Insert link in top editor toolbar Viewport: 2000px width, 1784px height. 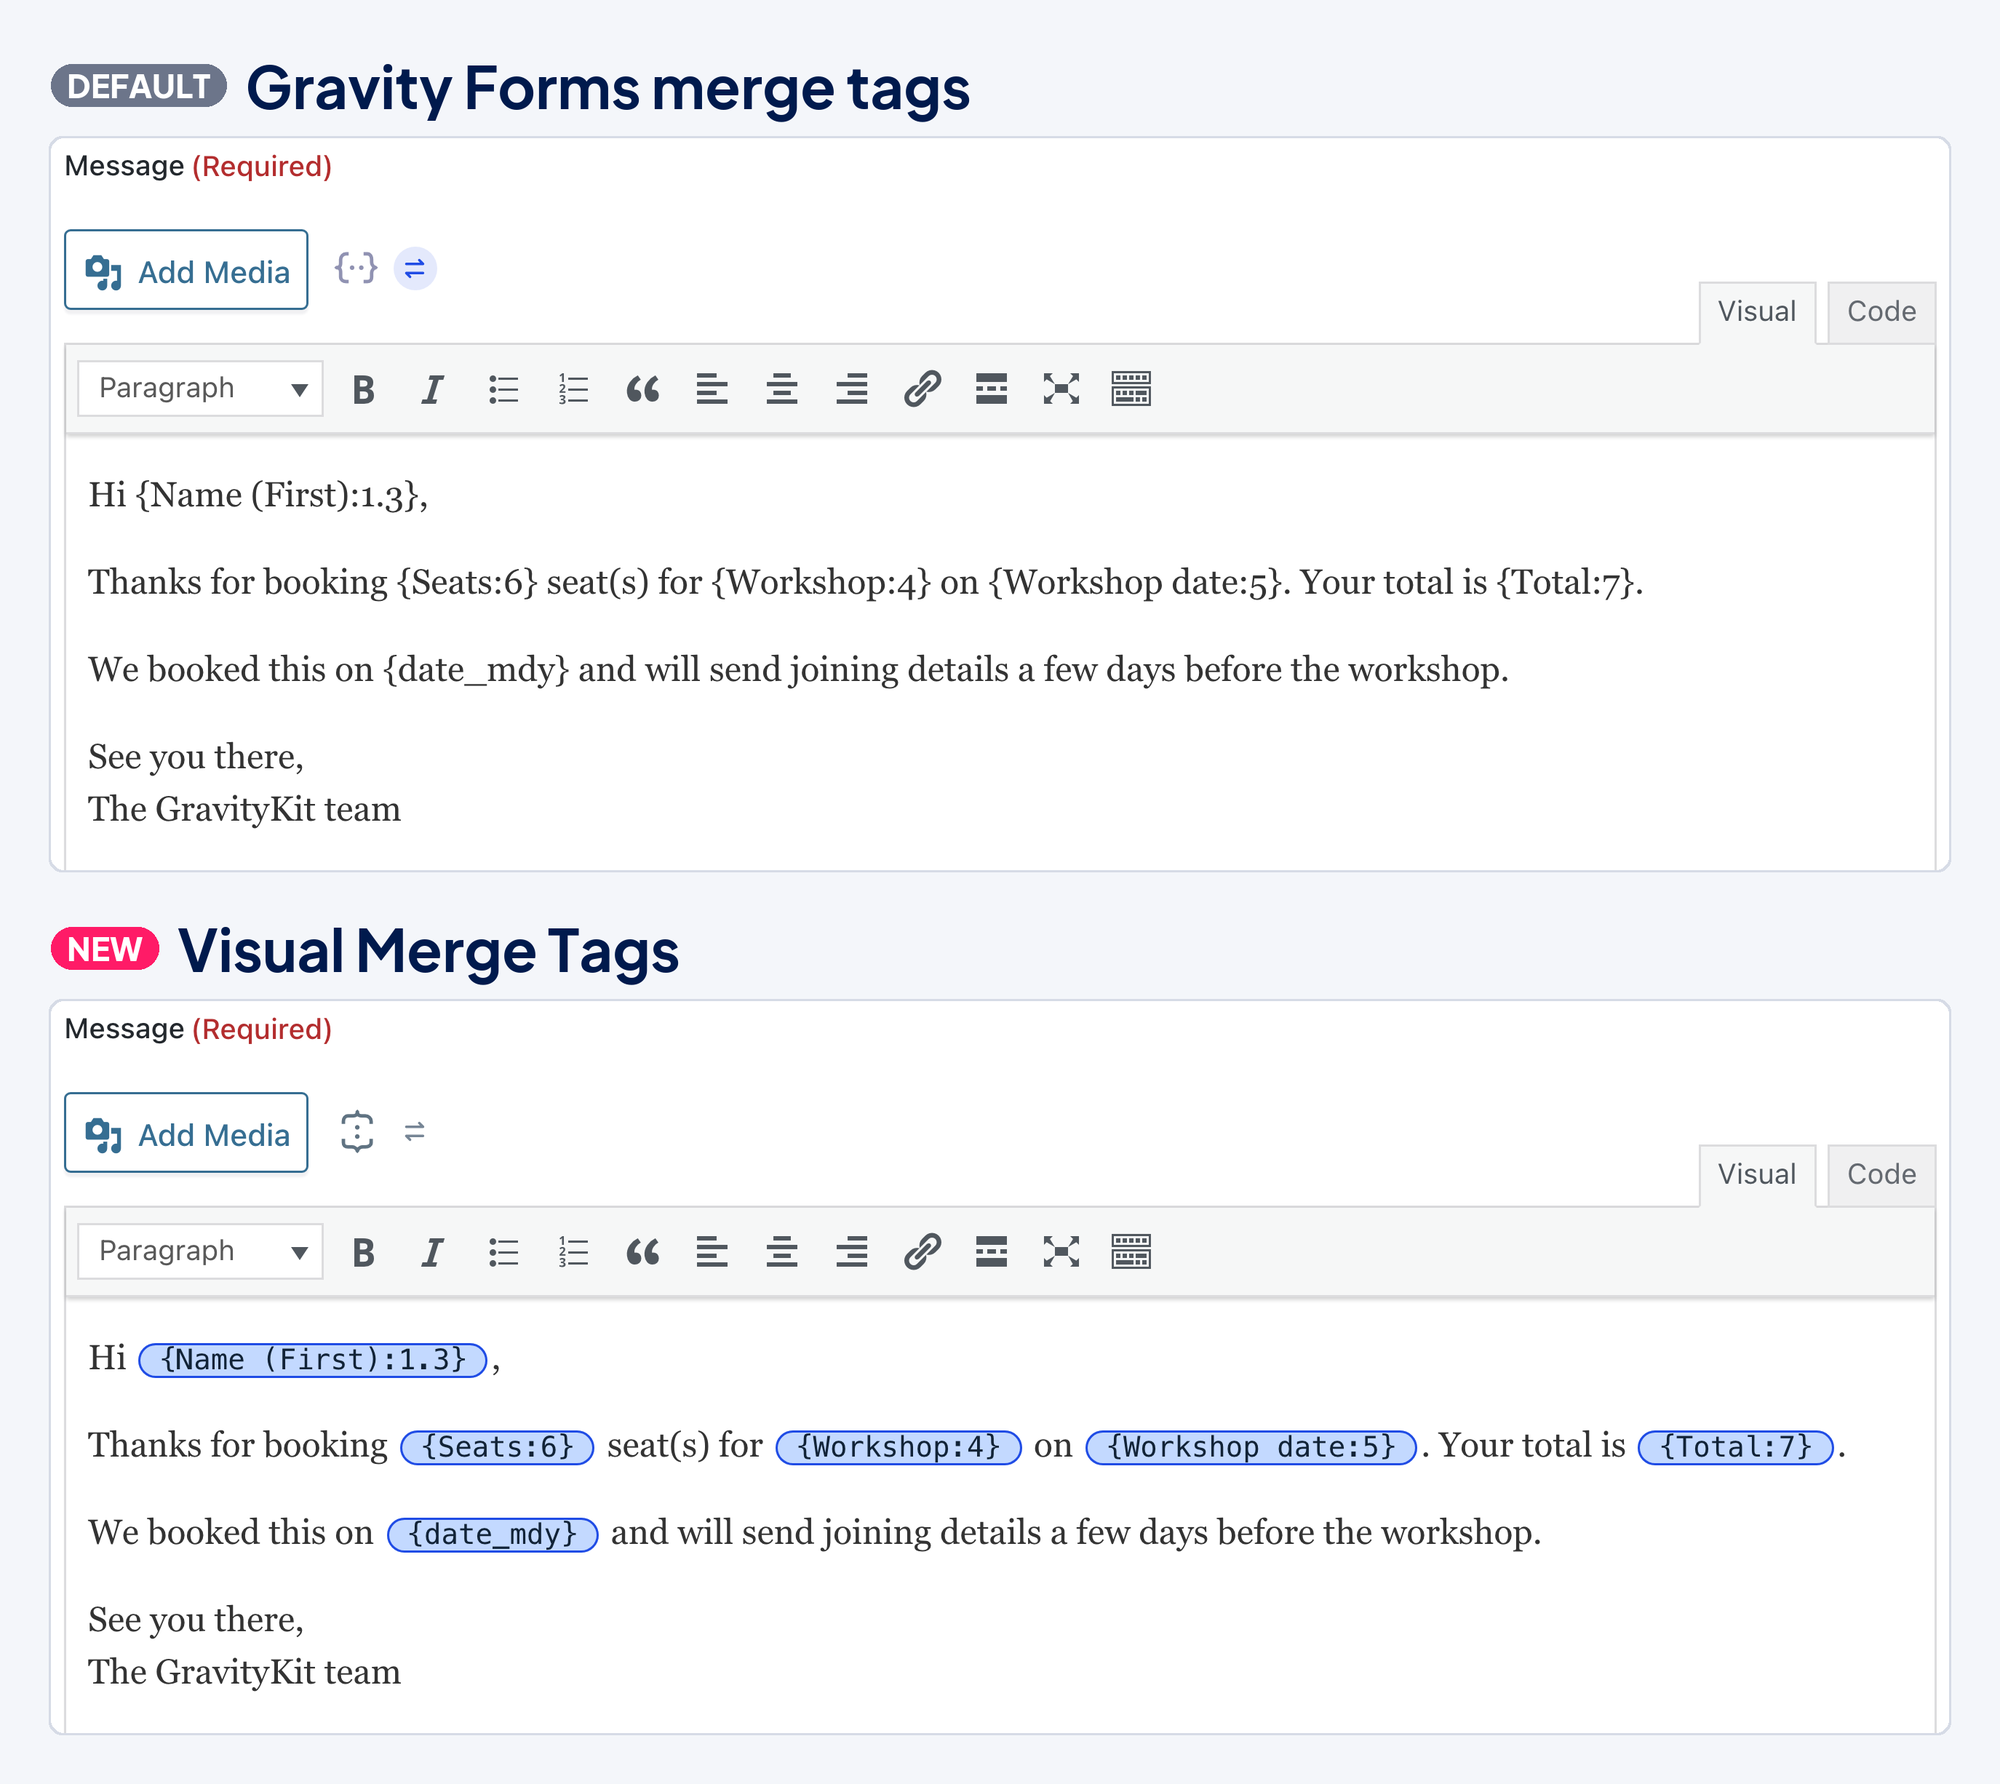tap(922, 389)
